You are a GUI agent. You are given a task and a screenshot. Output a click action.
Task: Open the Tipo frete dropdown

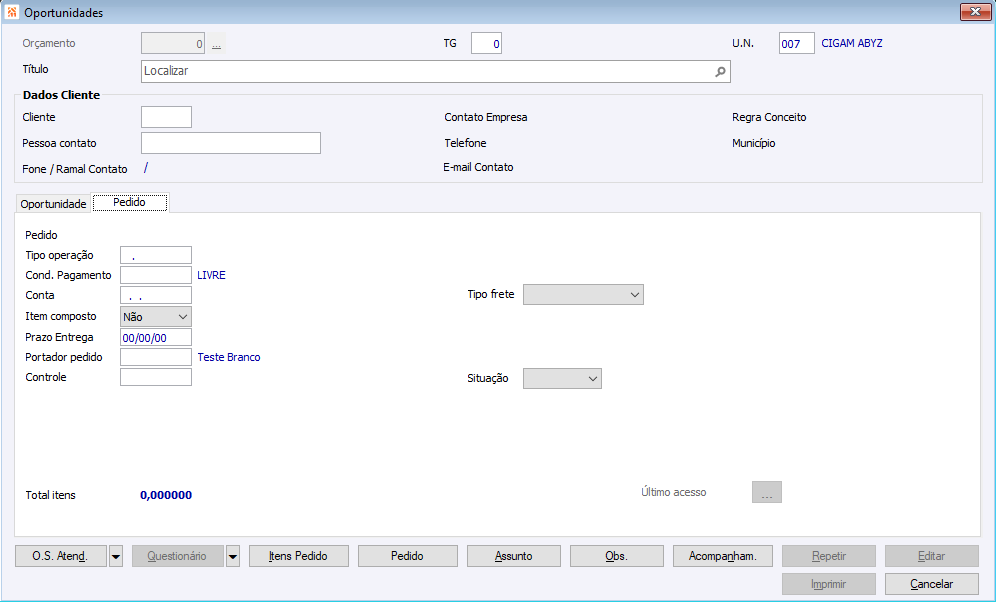[x=583, y=295]
